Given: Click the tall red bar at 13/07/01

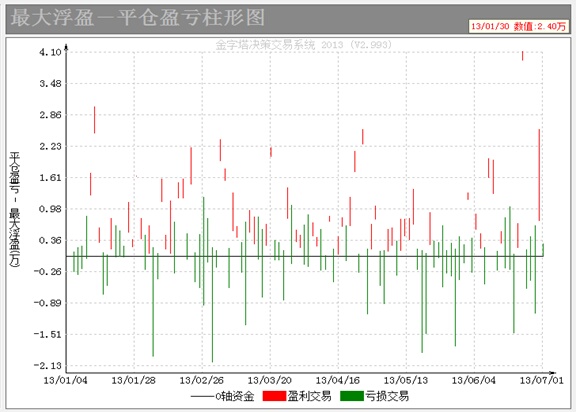Looking at the screenshot, I should (539, 175).
